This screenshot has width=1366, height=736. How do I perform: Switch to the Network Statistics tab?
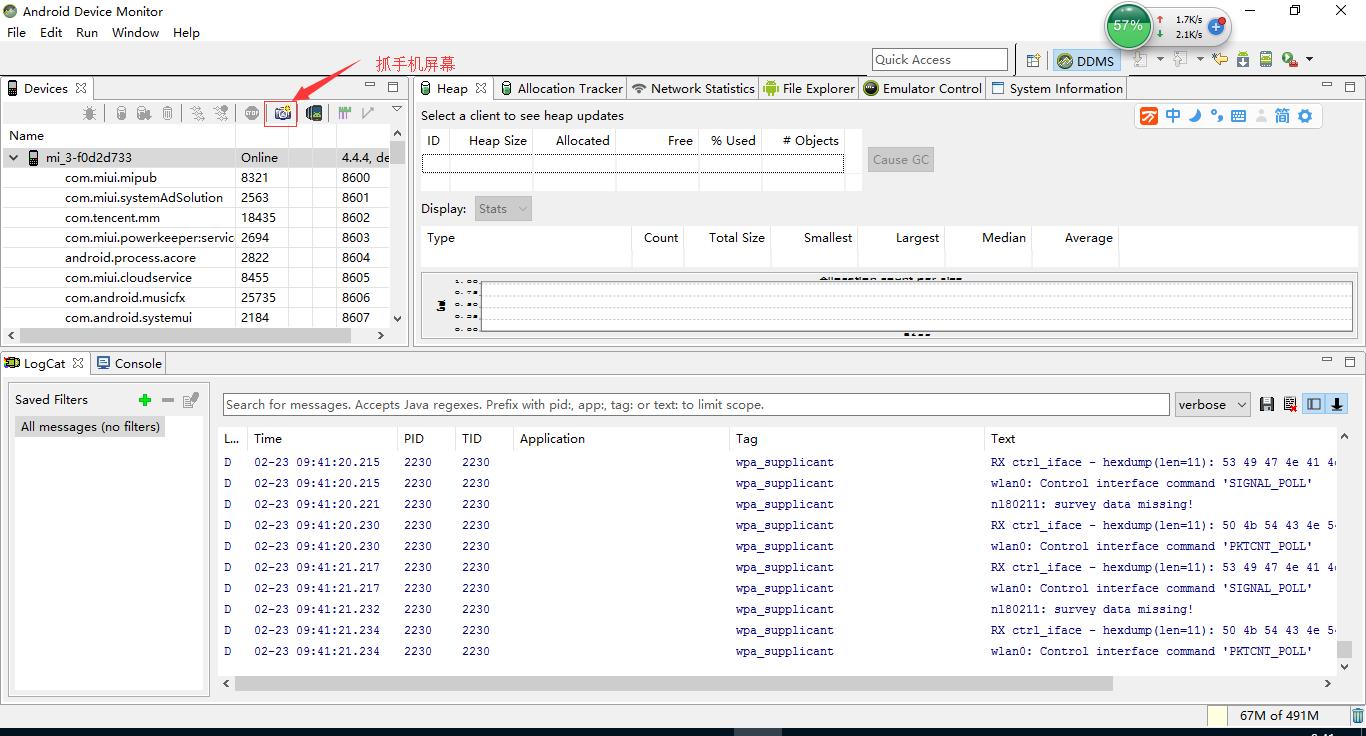point(693,88)
